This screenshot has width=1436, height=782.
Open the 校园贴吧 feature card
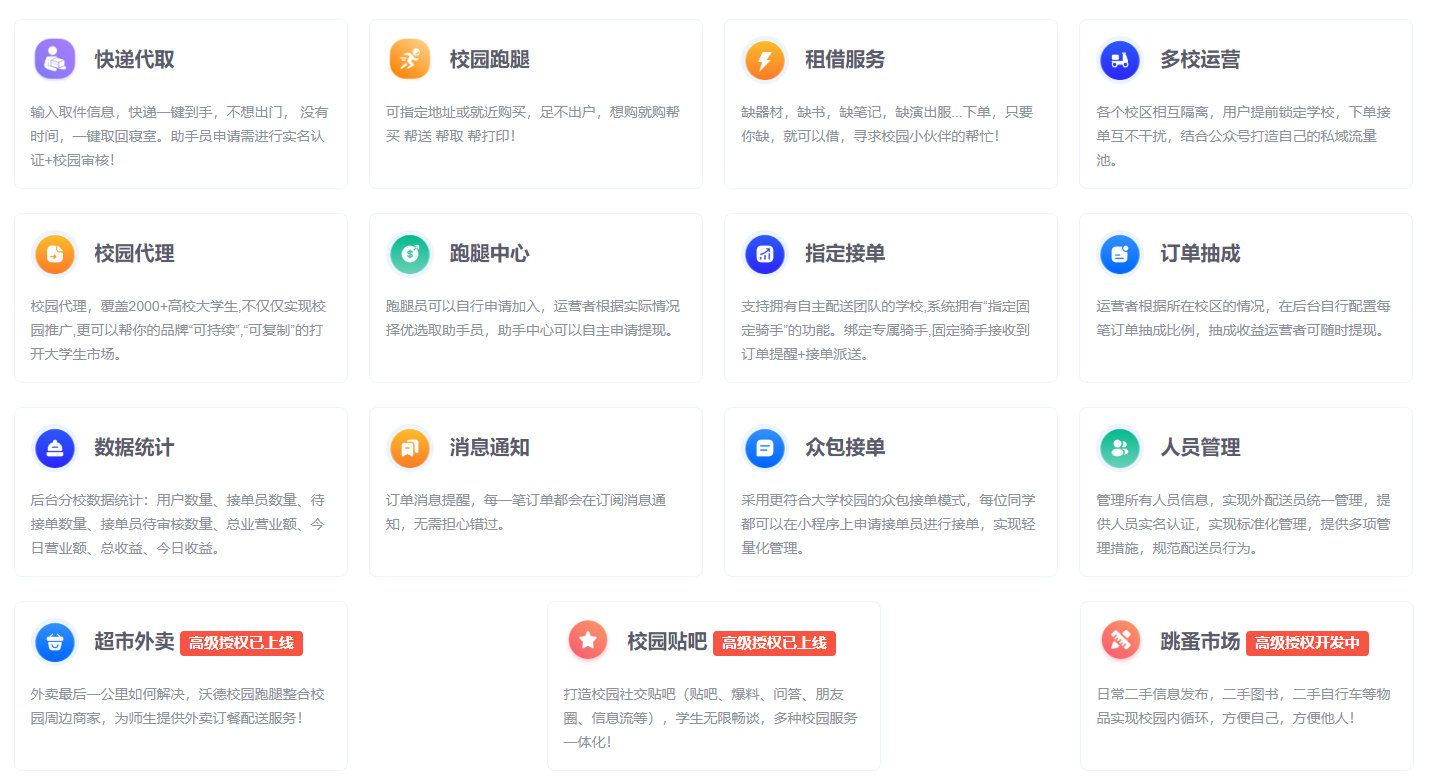(x=713, y=686)
